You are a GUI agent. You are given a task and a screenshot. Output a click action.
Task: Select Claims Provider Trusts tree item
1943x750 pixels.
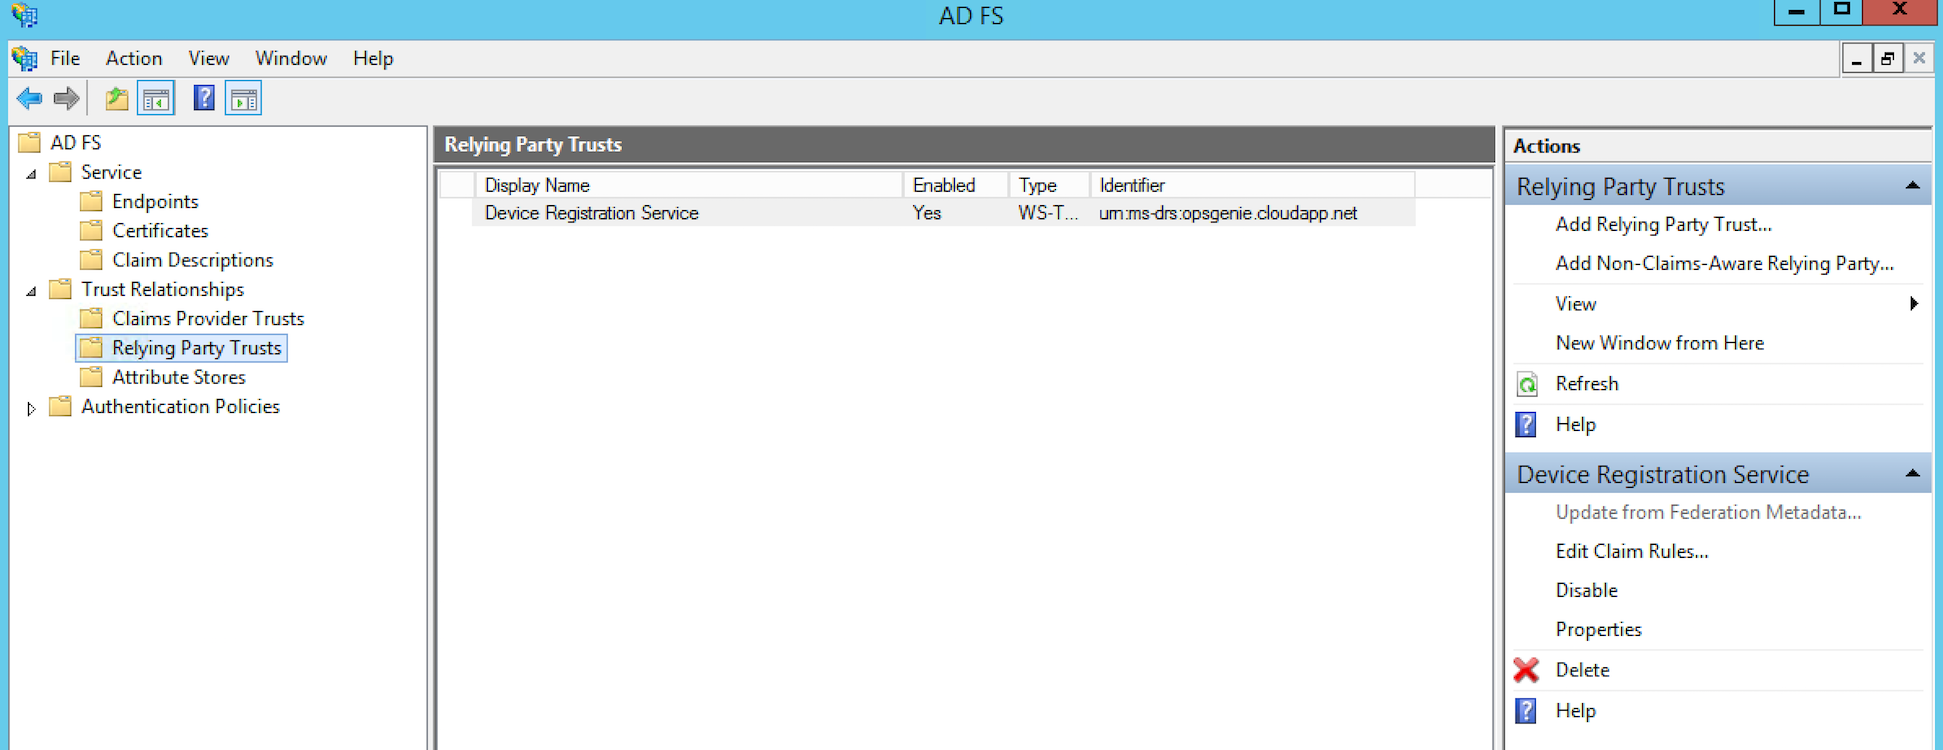pos(208,318)
